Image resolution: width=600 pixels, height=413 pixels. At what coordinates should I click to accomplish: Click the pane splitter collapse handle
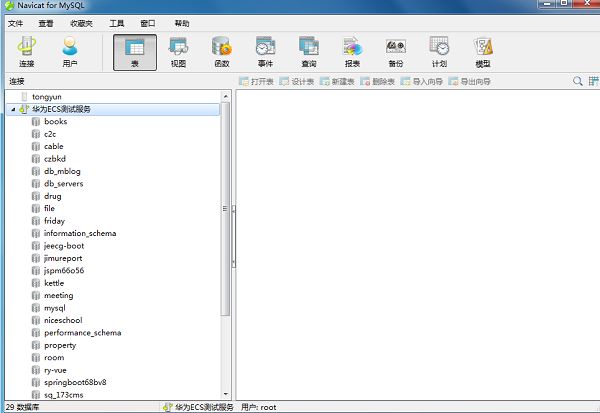(233, 237)
